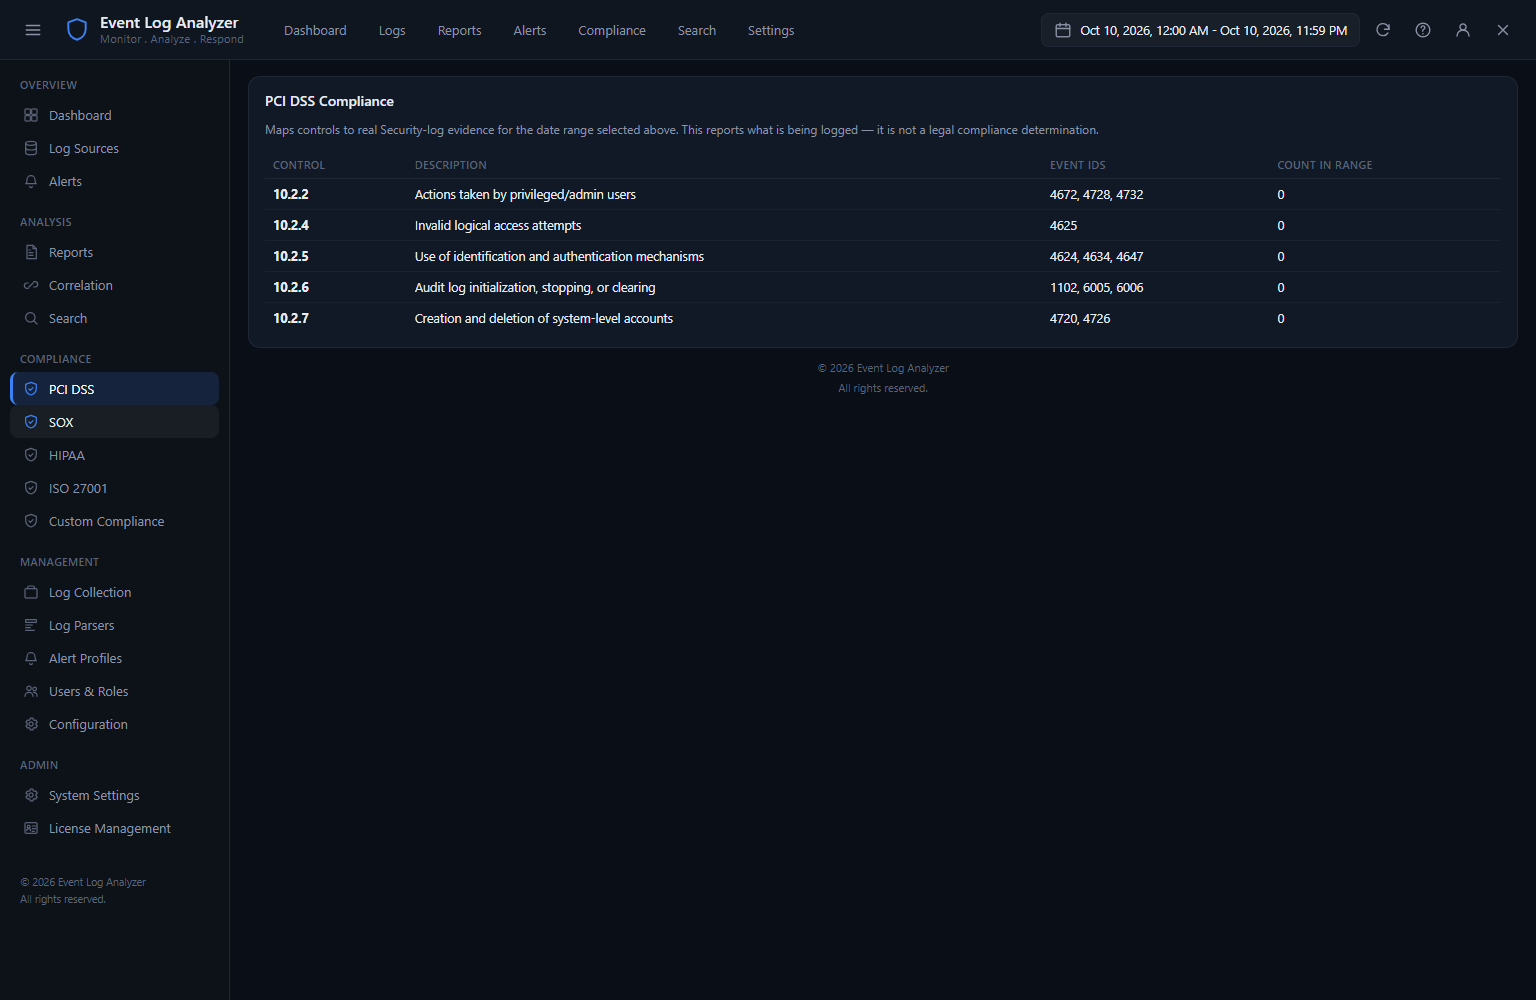Click control 10.2.7 in the table
The width and height of the screenshot is (1536, 1000).
291,318
